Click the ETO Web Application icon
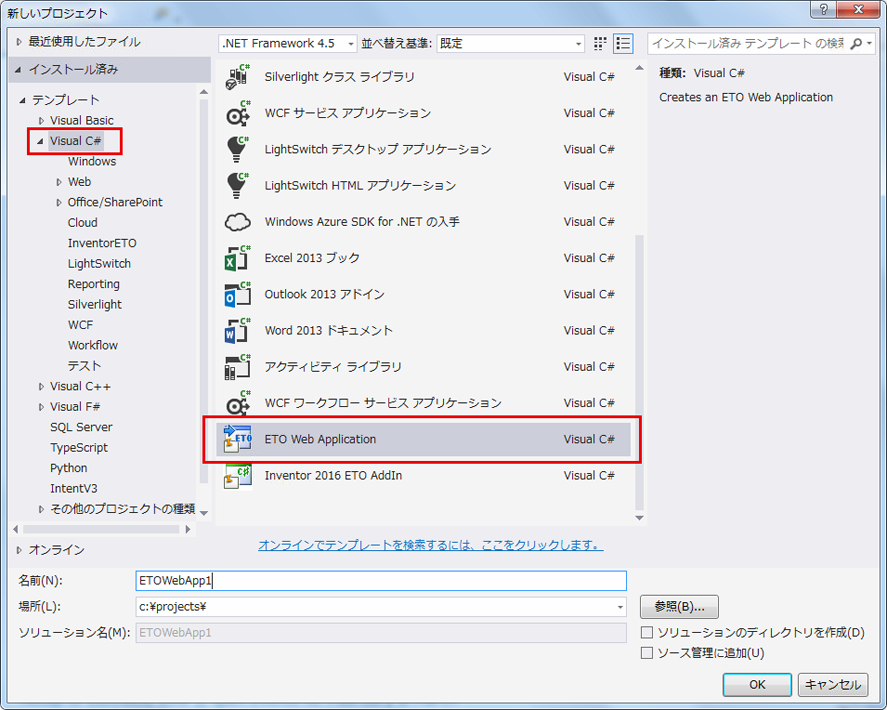 point(238,439)
